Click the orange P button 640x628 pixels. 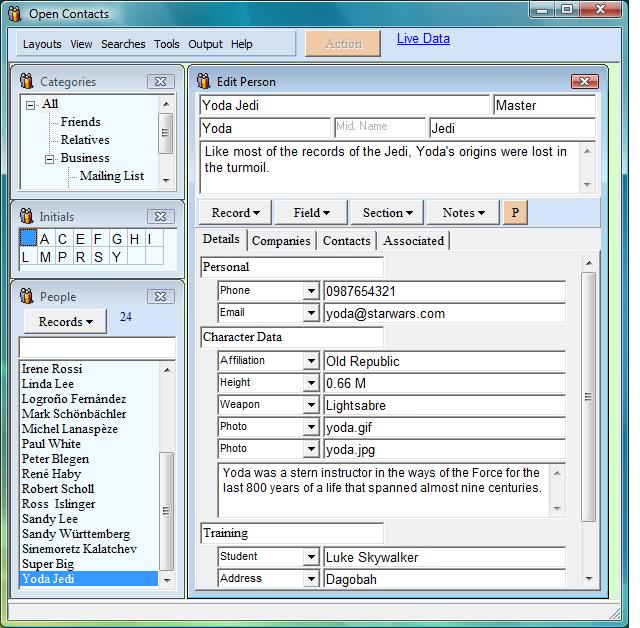516,213
